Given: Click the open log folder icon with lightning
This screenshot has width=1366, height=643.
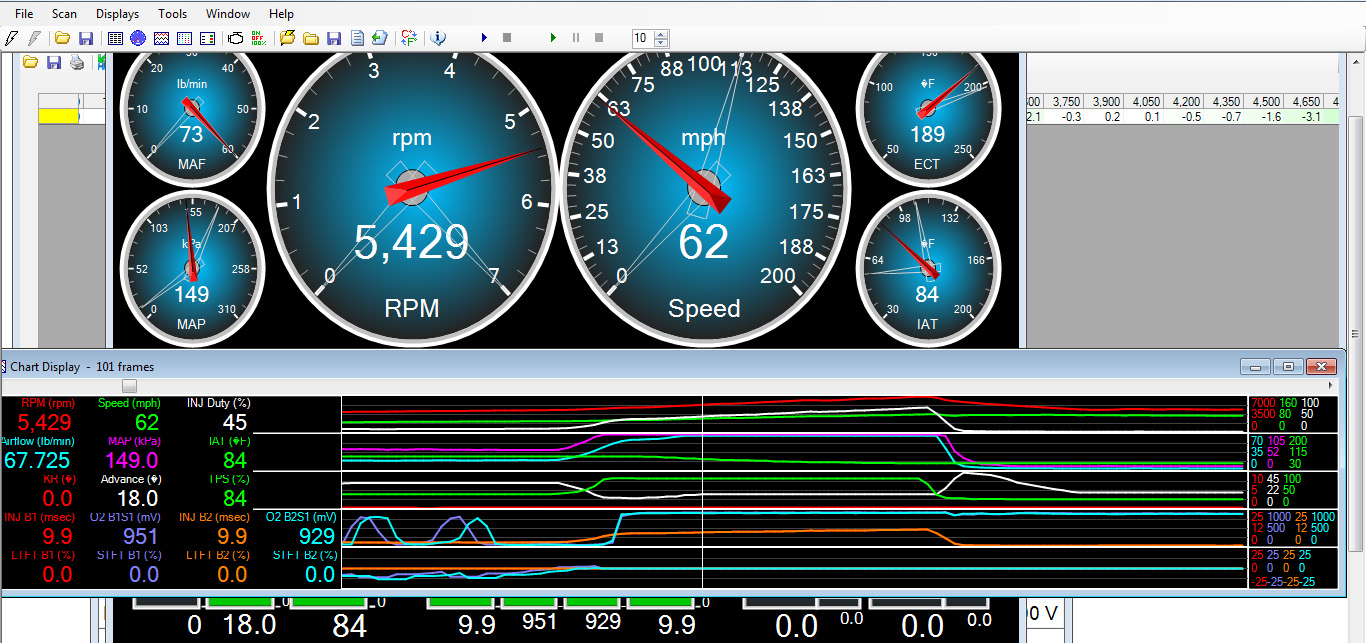Looking at the screenshot, I should (288, 38).
